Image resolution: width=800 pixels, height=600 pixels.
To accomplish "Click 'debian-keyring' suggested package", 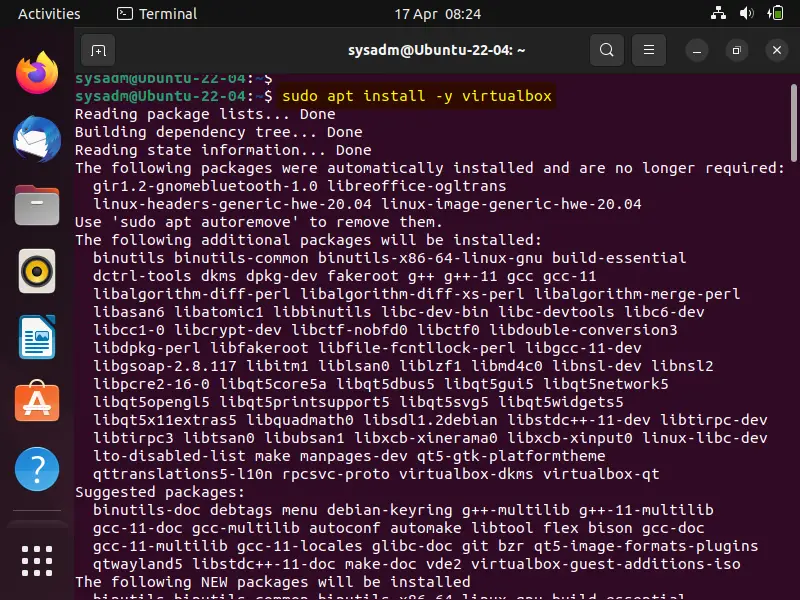I will [x=390, y=510].
